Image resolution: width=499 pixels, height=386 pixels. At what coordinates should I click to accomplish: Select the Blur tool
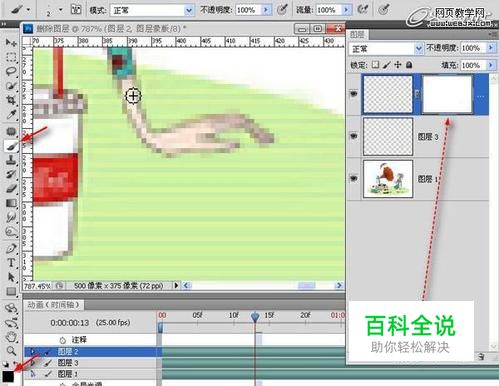pos(11,217)
